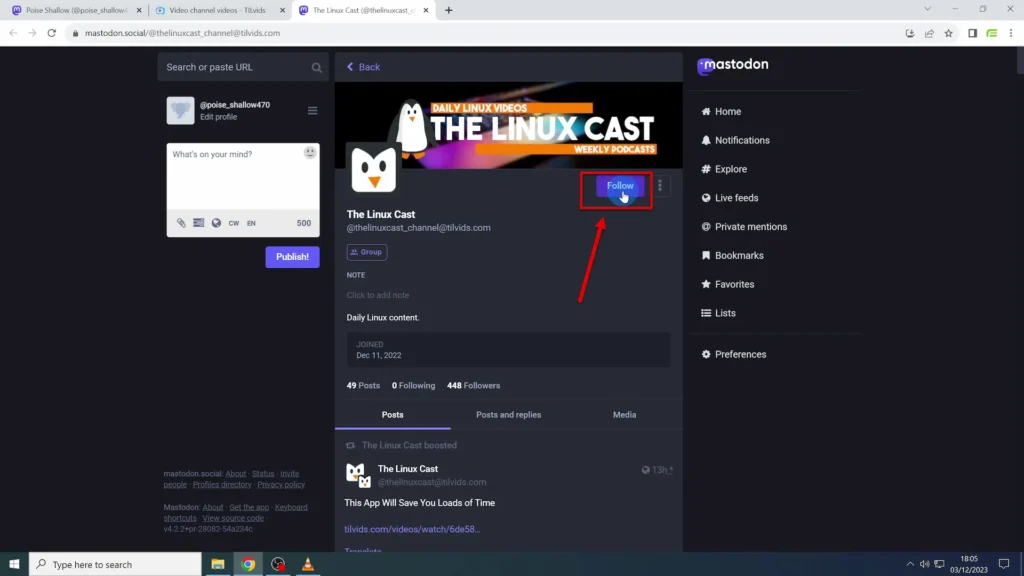1024x576 pixels.
Task: Close The Linux Cast browser tab
Action: pyautogui.click(x=426, y=10)
